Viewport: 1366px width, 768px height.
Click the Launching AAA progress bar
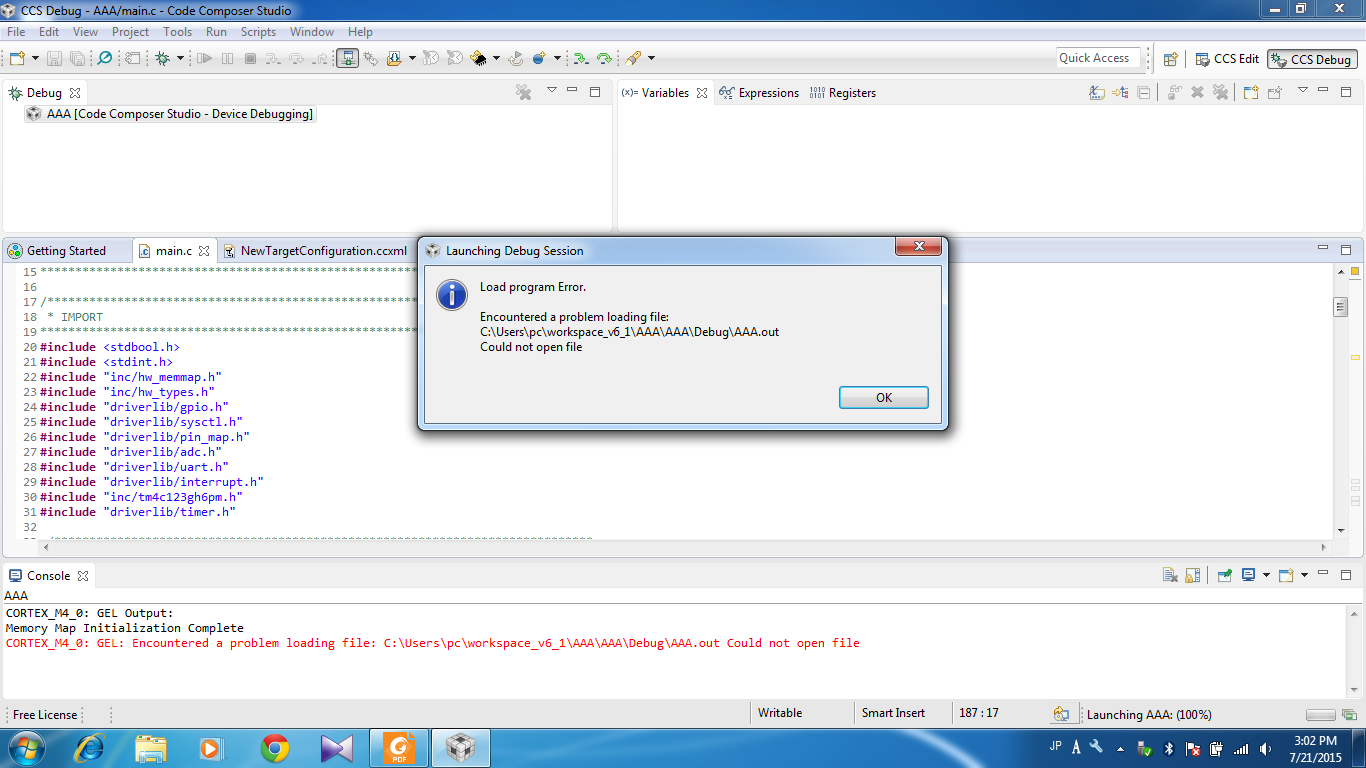click(x=1321, y=715)
